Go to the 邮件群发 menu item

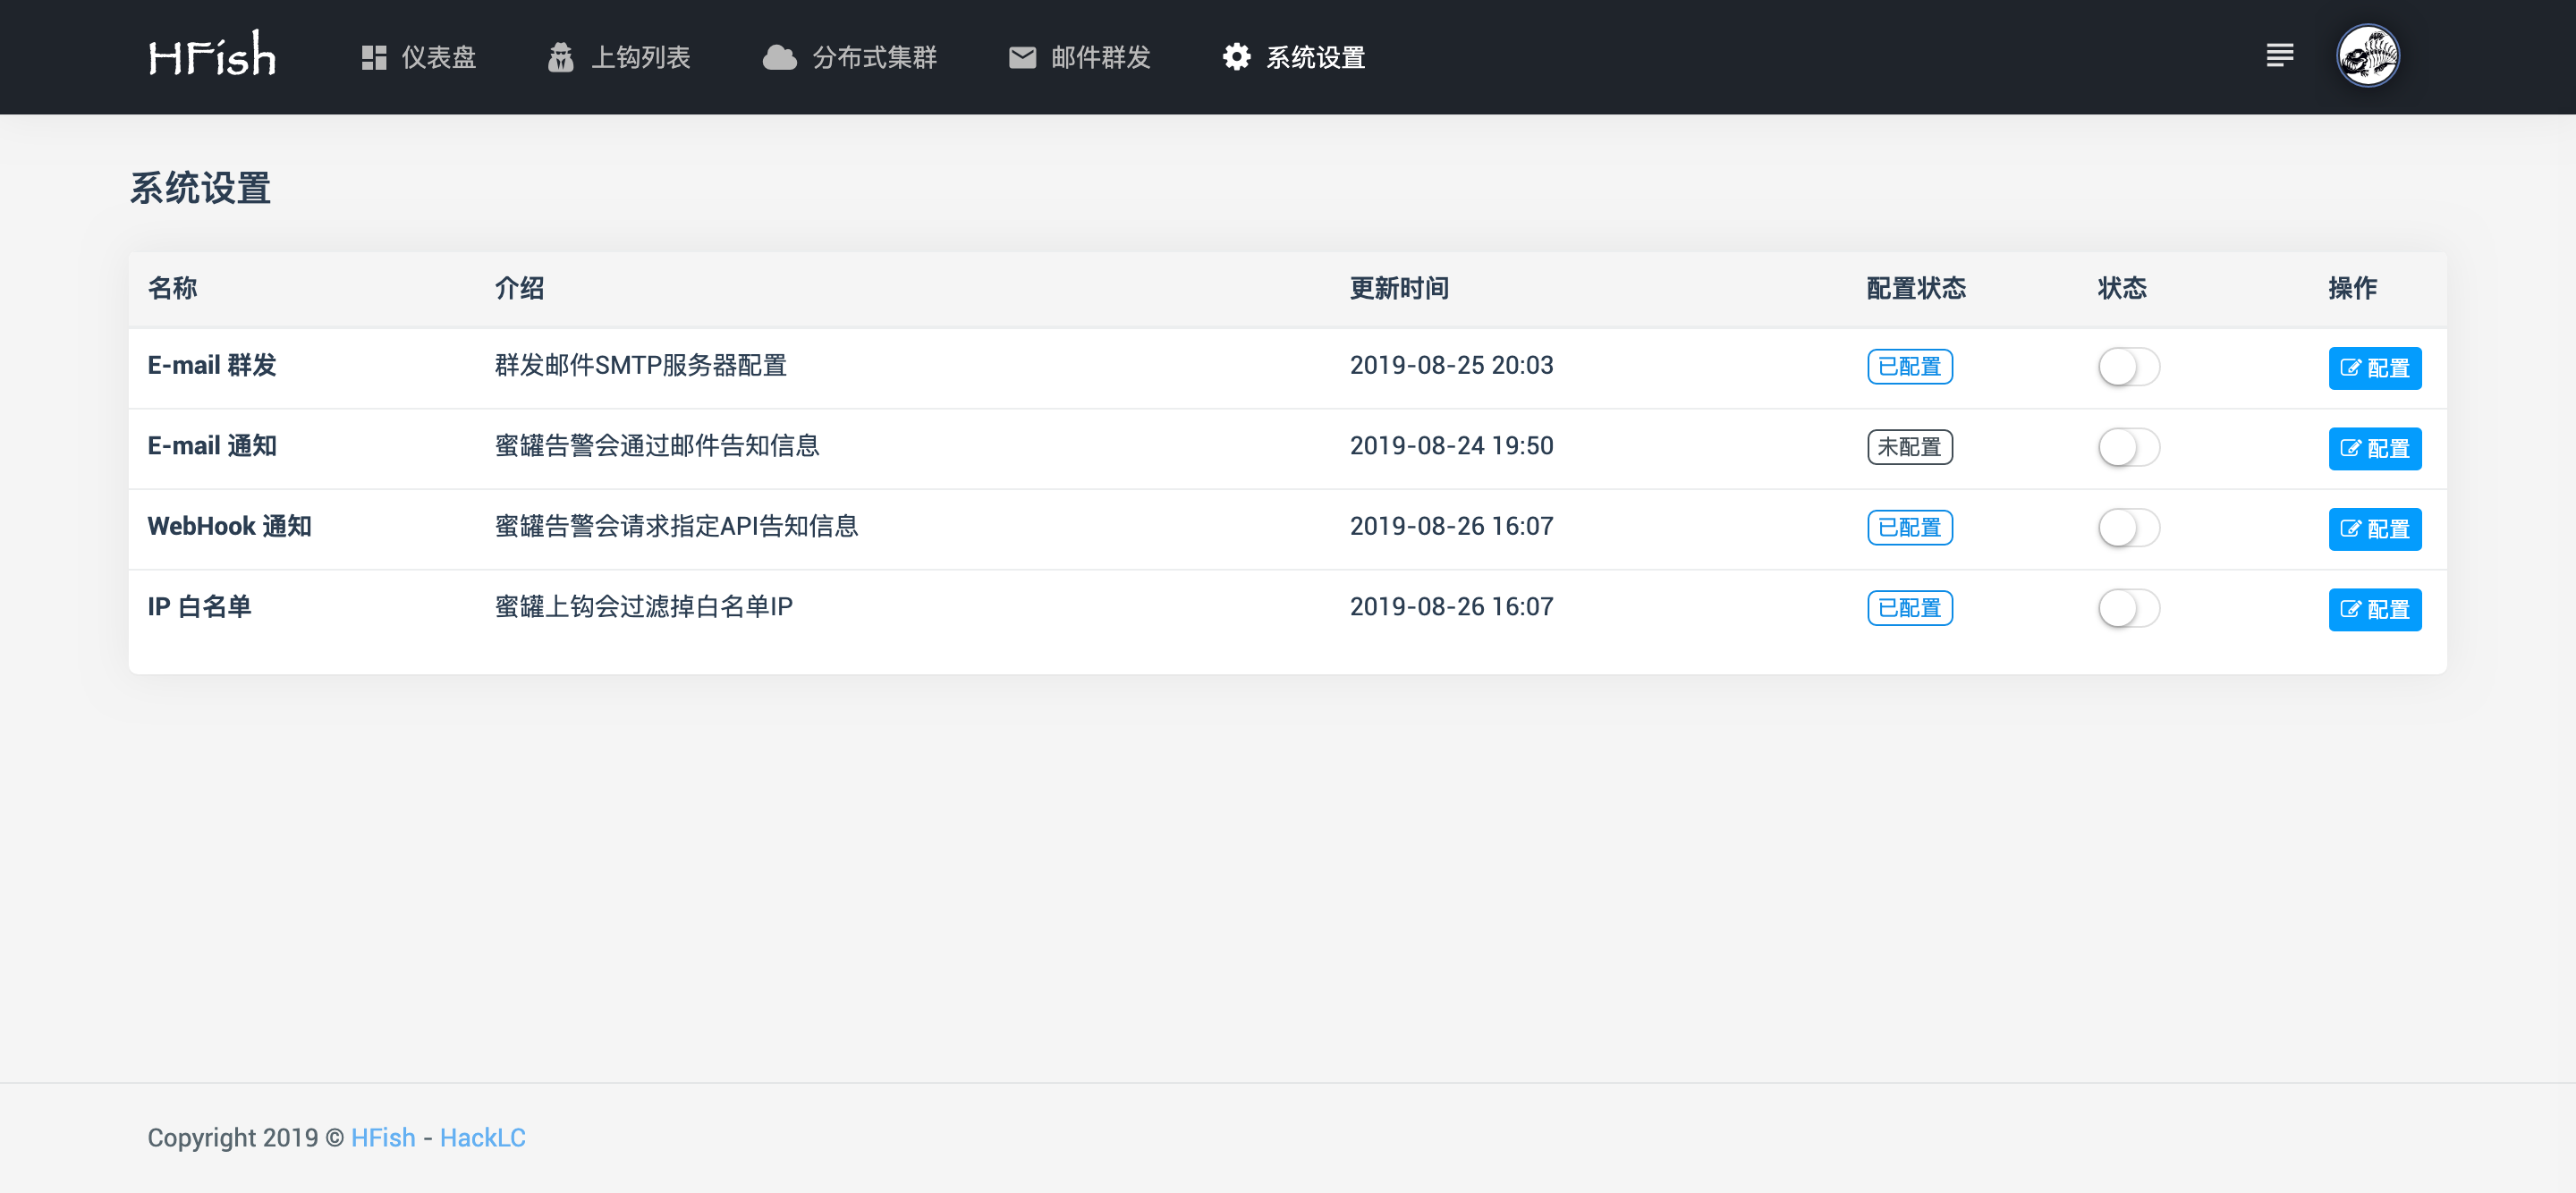pos(1100,57)
